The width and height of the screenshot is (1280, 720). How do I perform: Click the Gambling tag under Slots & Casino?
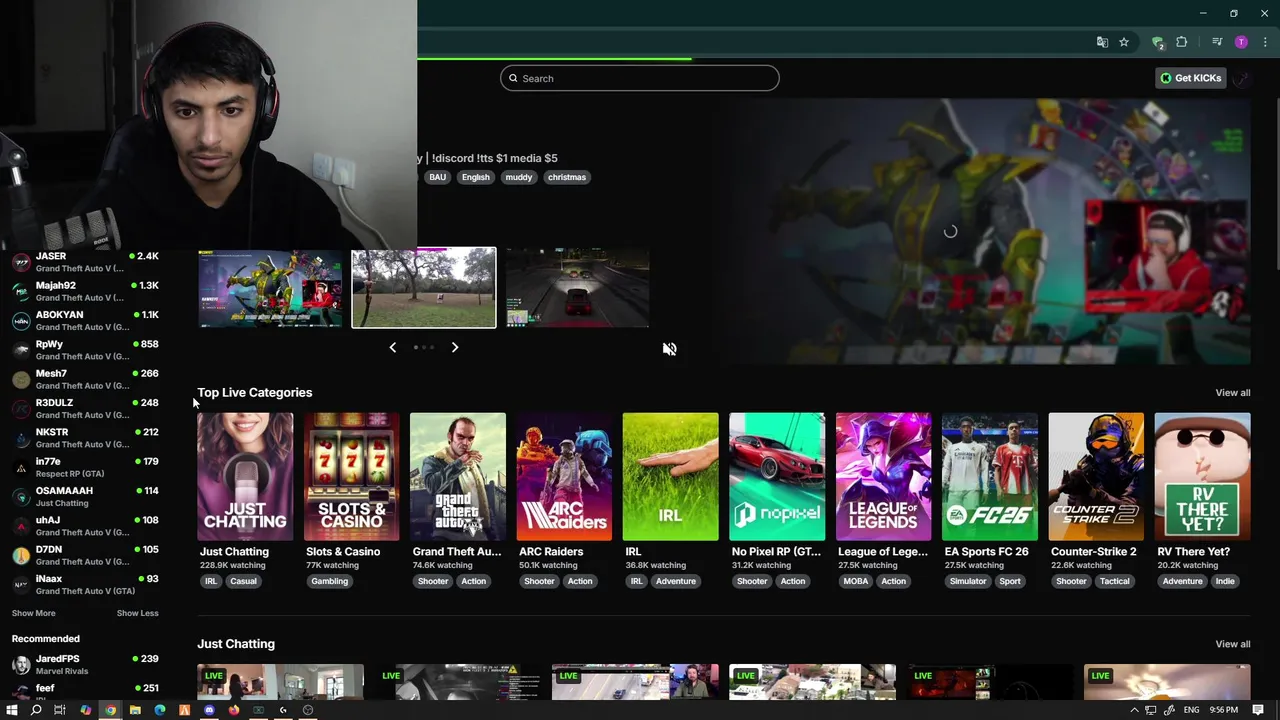[x=329, y=581]
